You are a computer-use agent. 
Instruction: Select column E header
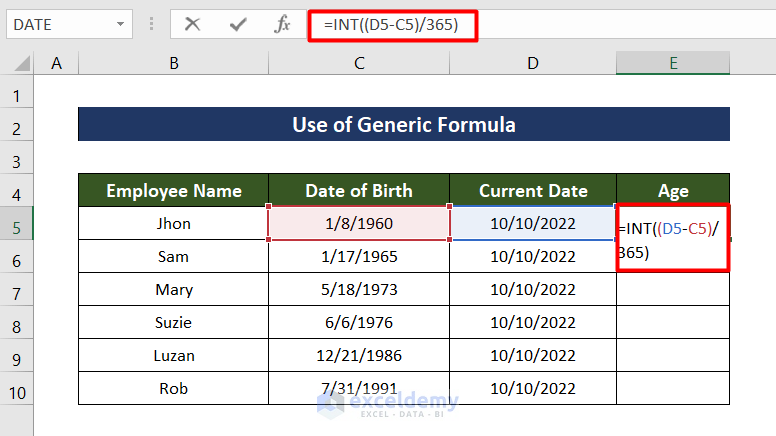[x=673, y=63]
